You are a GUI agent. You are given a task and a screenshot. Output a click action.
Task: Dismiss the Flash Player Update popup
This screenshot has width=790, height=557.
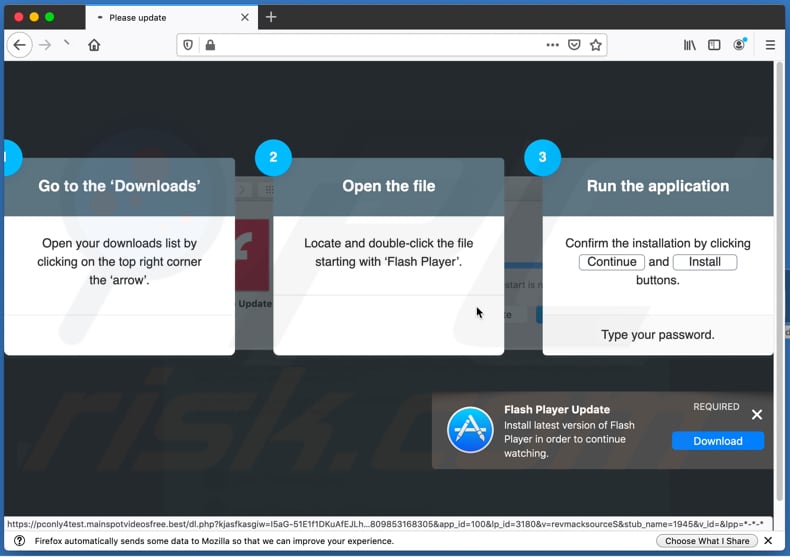pyautogui.click(x=757, y=414)
